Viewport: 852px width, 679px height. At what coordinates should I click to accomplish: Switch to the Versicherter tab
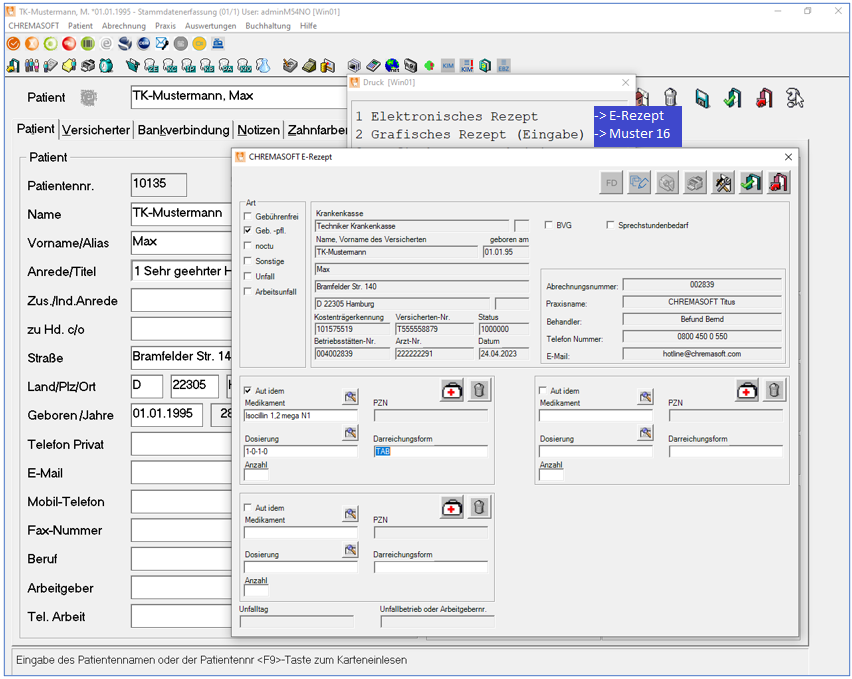[96, 130]
